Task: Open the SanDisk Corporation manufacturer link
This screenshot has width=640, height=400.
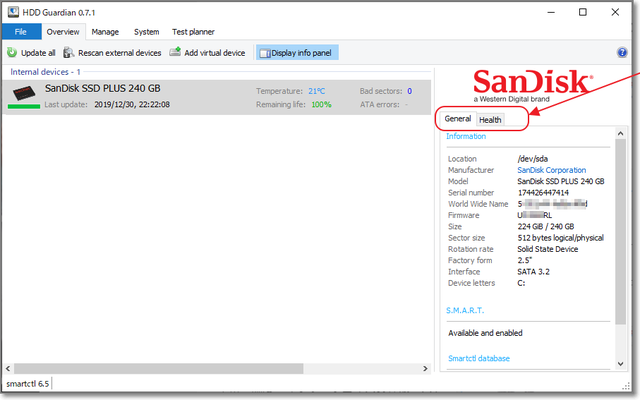Action: (x=551, y=170)
